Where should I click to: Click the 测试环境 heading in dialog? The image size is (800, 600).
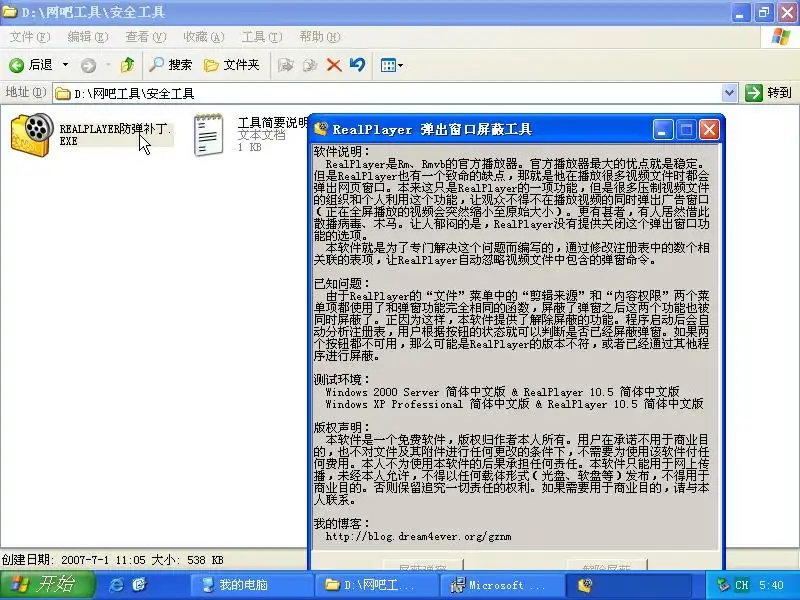[341, 380]
